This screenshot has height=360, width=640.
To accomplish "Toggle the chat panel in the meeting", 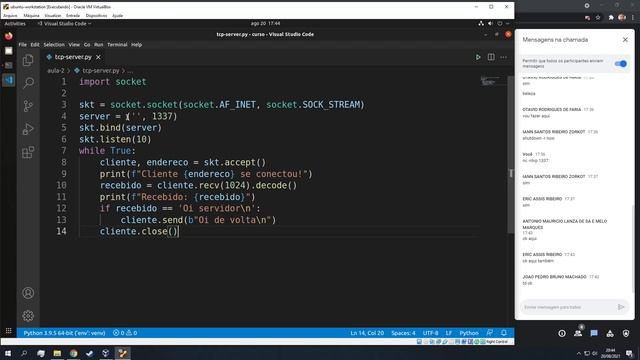I will [594, 333].
